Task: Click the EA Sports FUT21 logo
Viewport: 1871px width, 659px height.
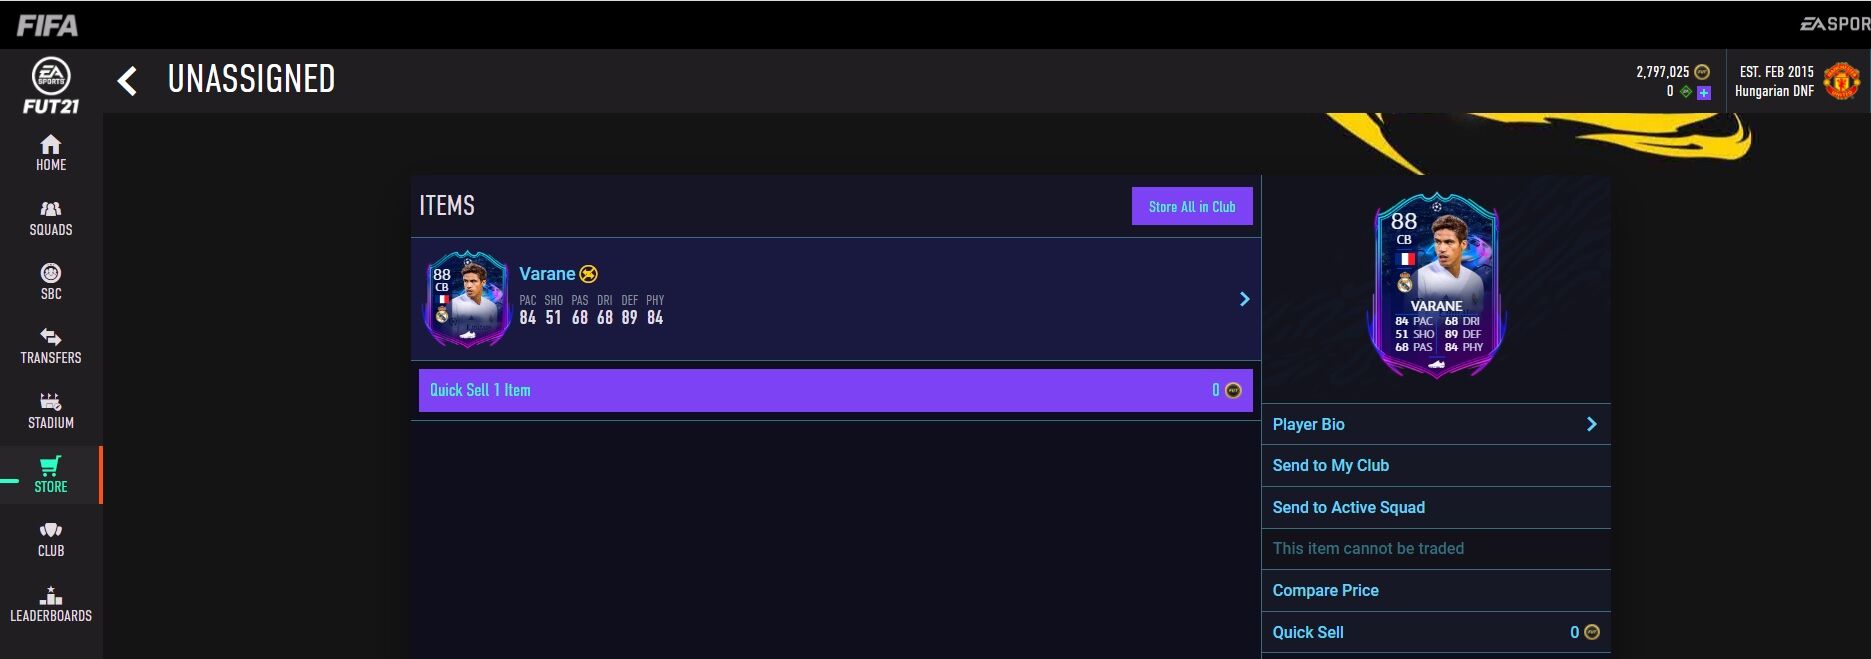Action: point(51,86)
